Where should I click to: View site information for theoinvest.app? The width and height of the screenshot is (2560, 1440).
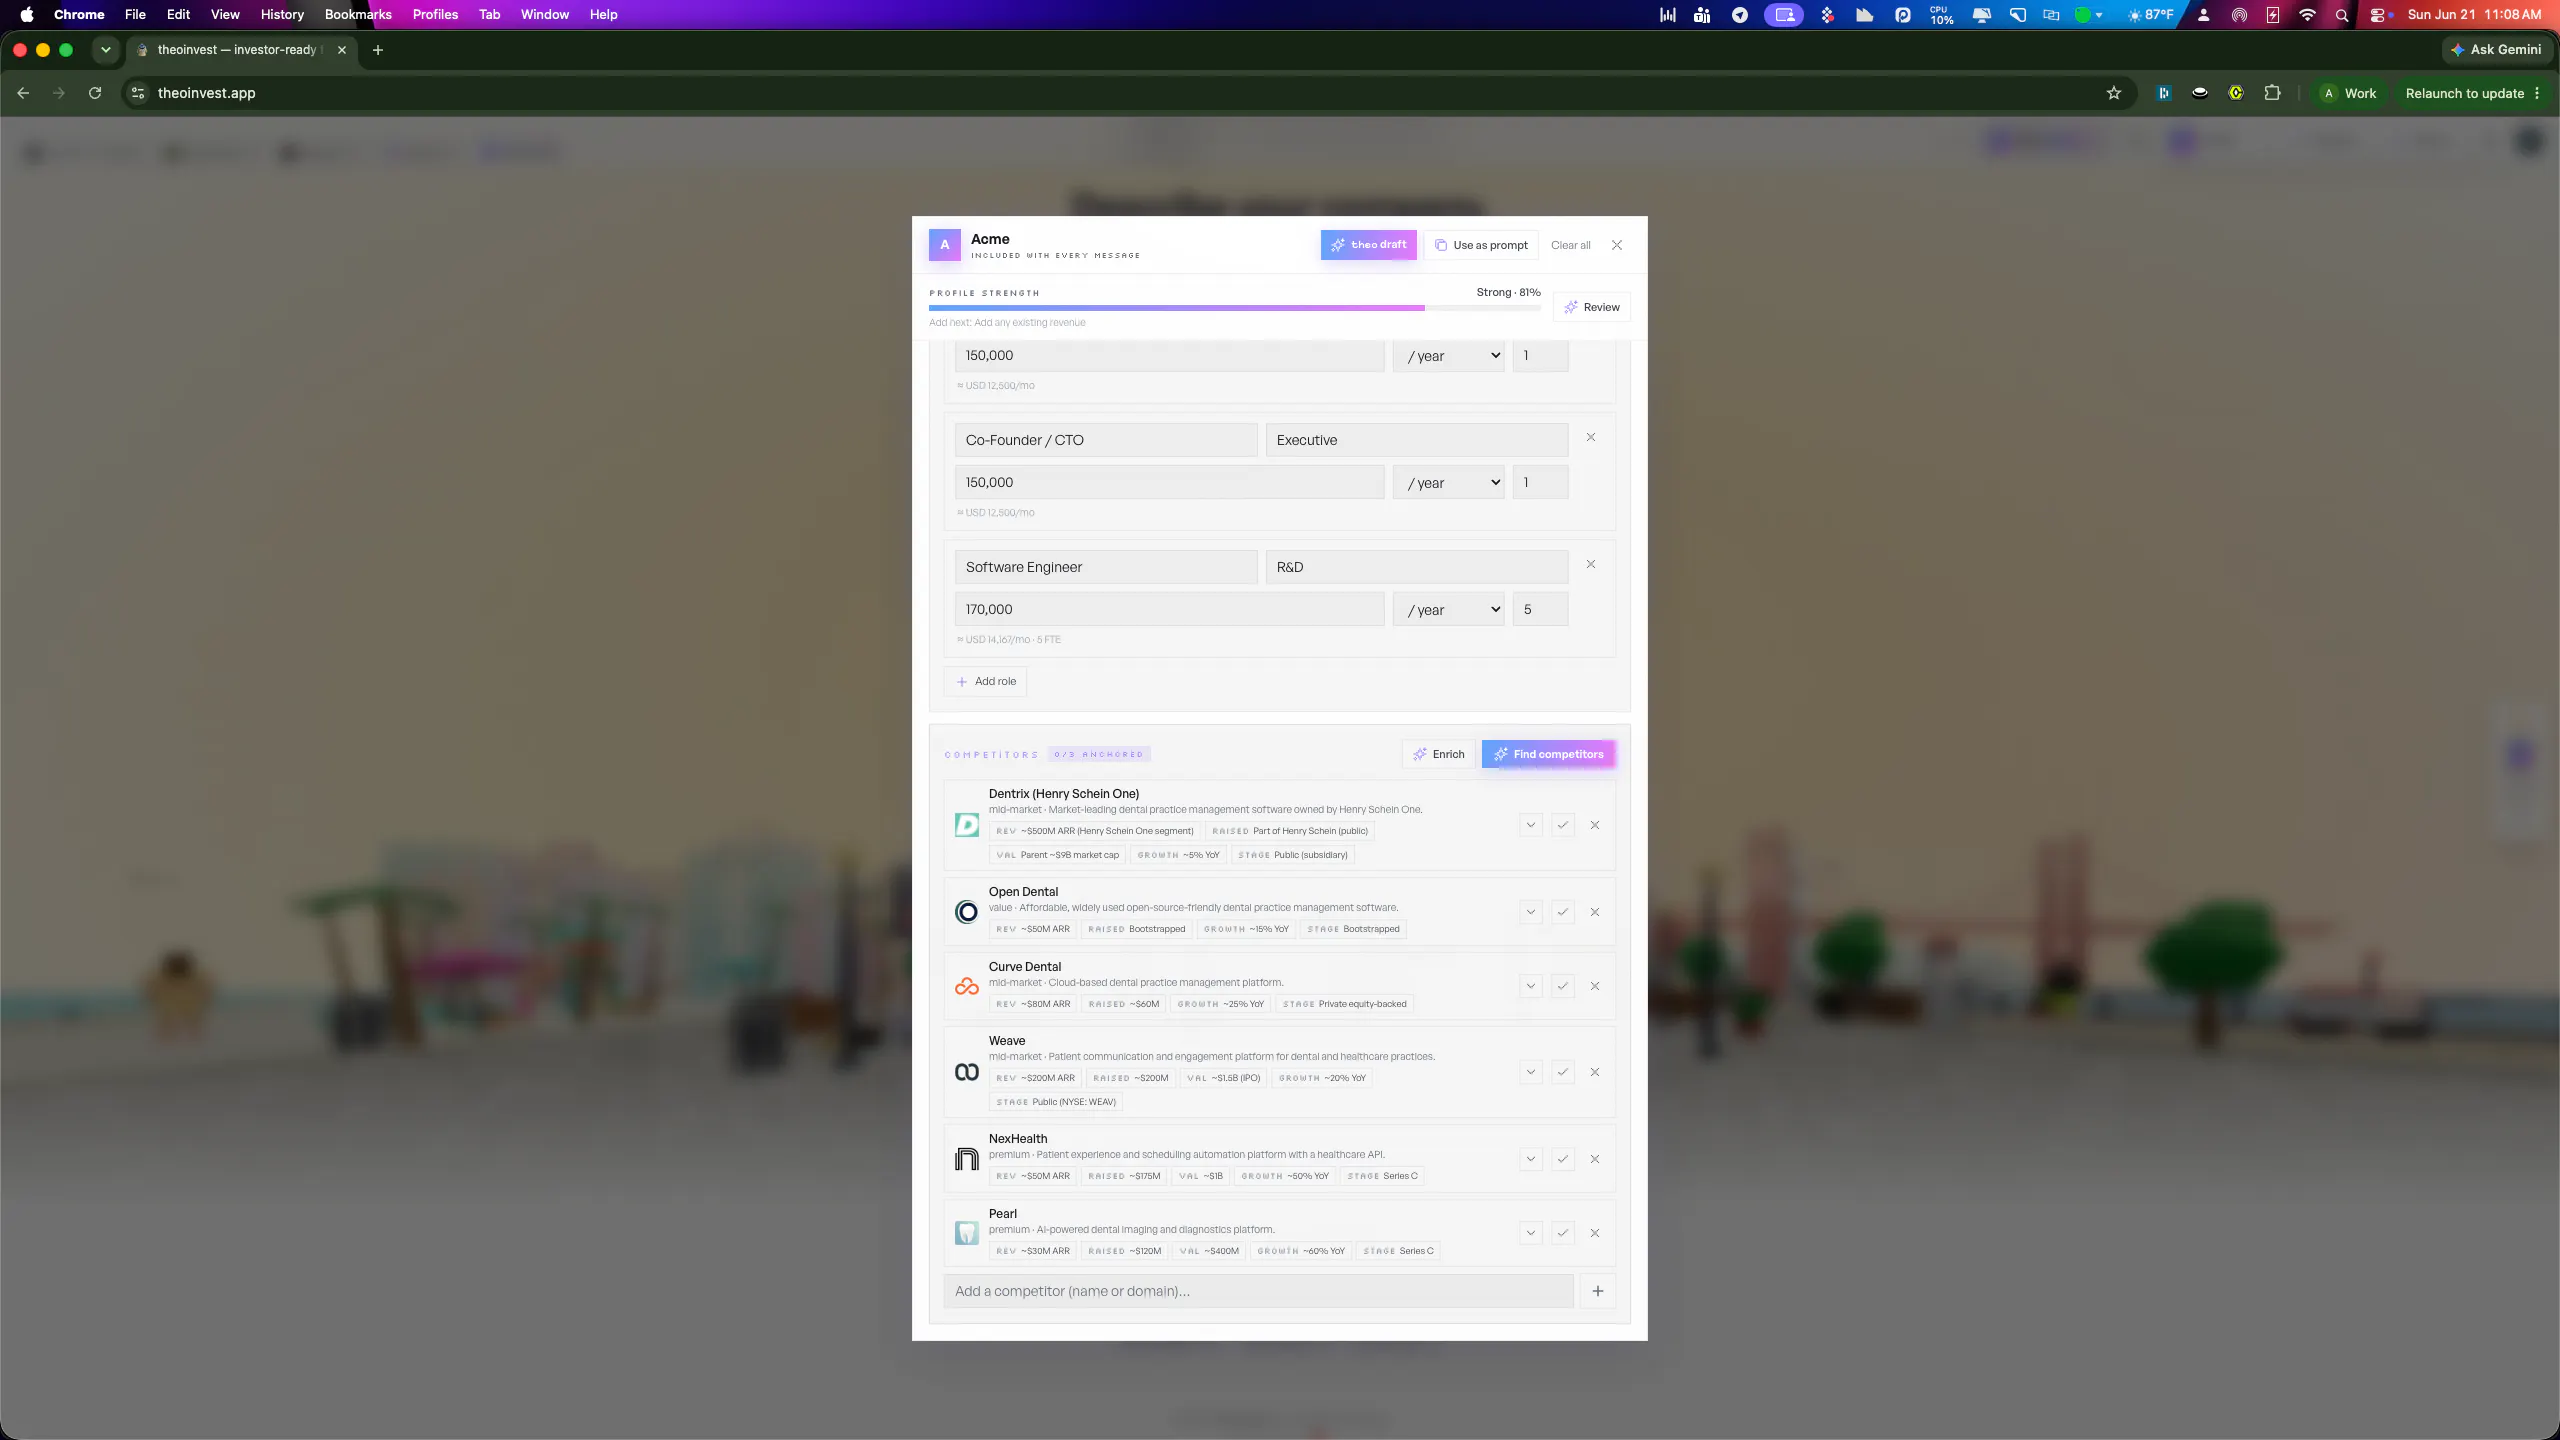138,93
